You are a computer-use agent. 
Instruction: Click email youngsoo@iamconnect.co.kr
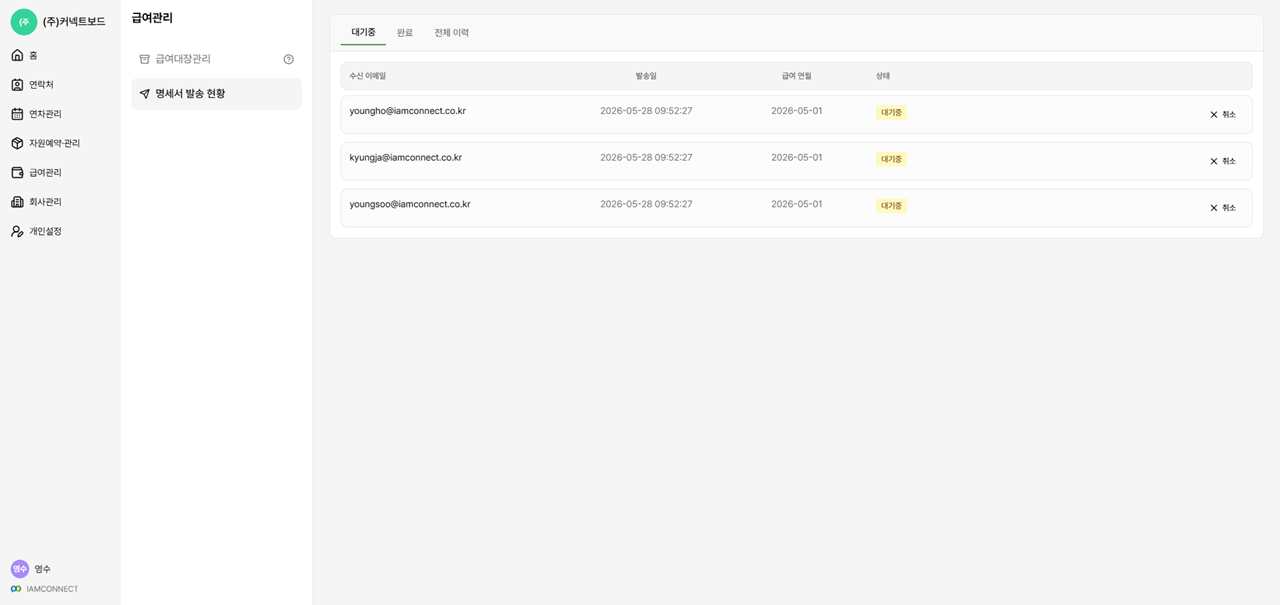[410, 204]
